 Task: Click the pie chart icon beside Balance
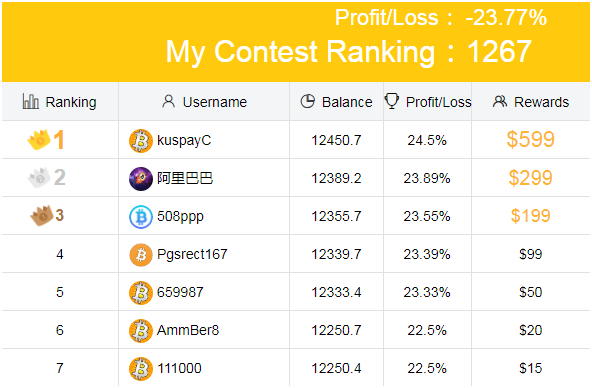pyautogui.click(x=308, y=101)
